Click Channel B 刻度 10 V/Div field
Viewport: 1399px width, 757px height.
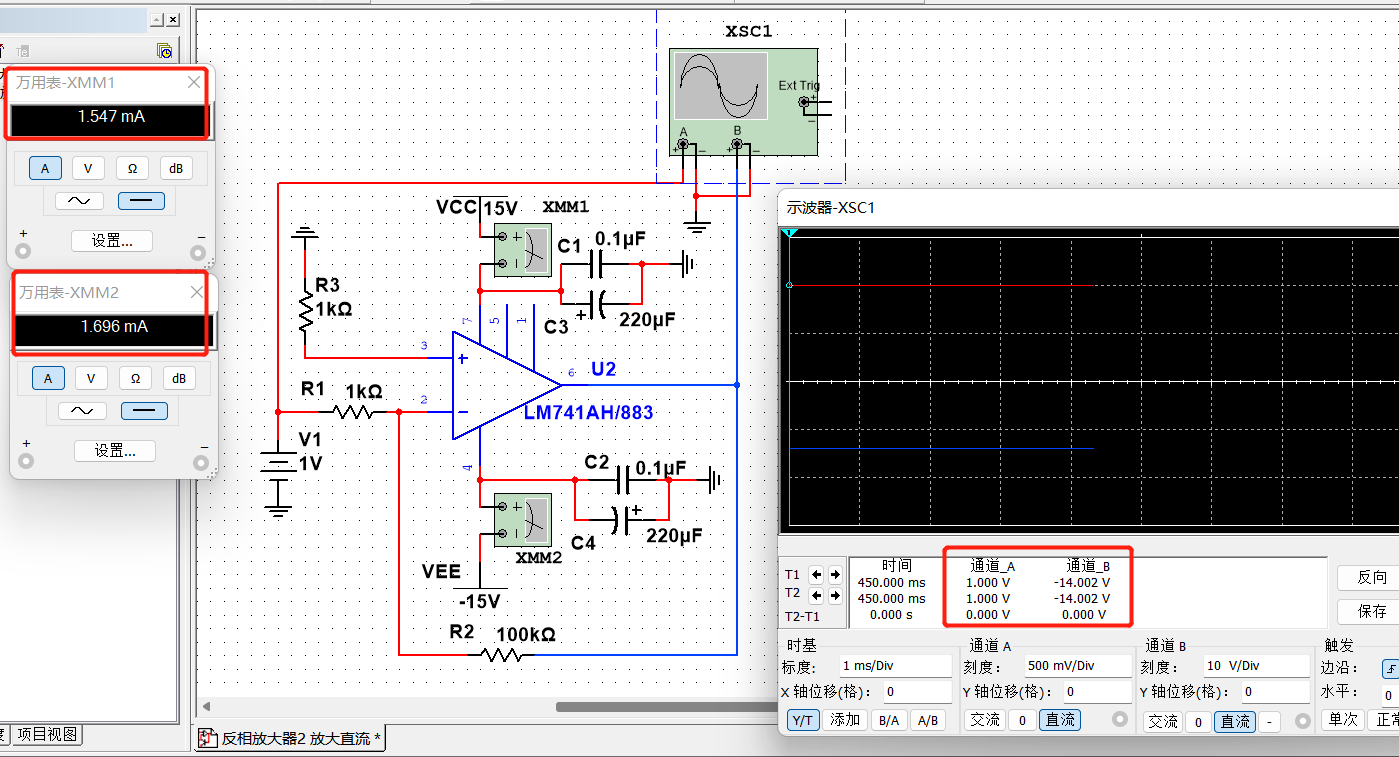1256,666
